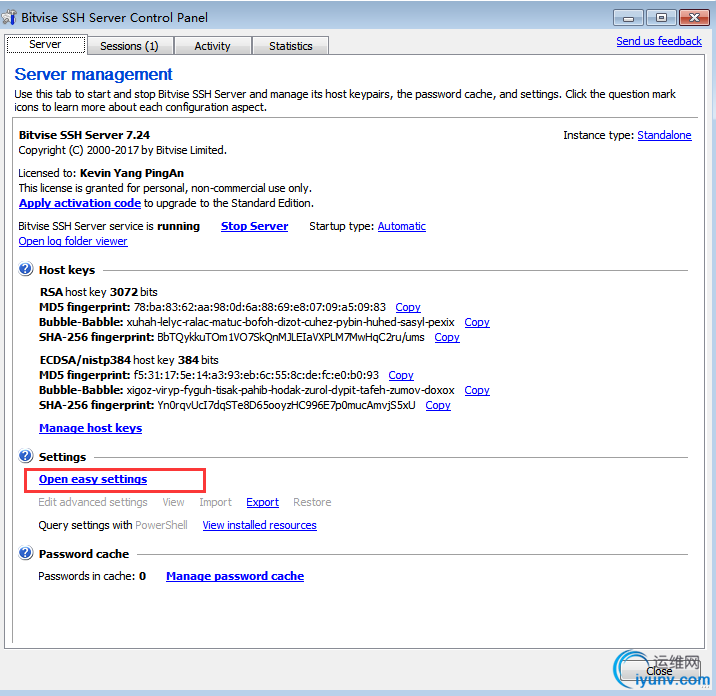
Task: Click the grayed 'PowerShell' text
Action: [x=161, y=525]
